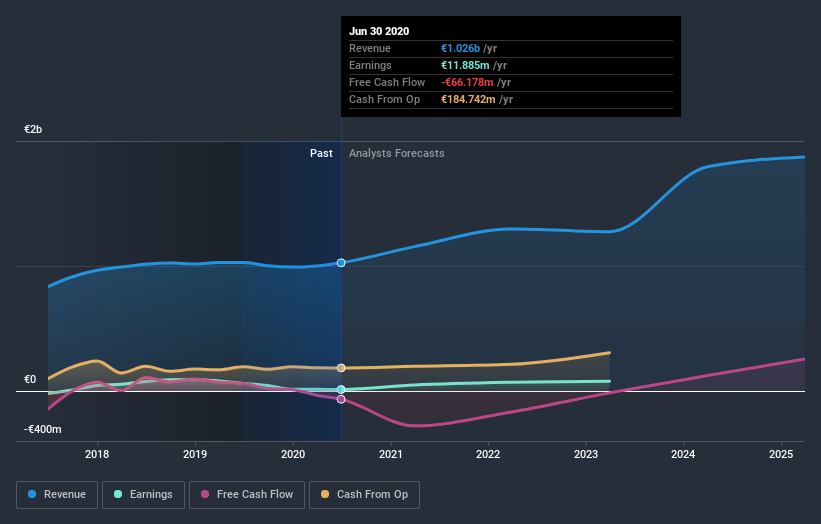
Task: Select the 2022 x-axis label
Action: (x=488, y=454)
